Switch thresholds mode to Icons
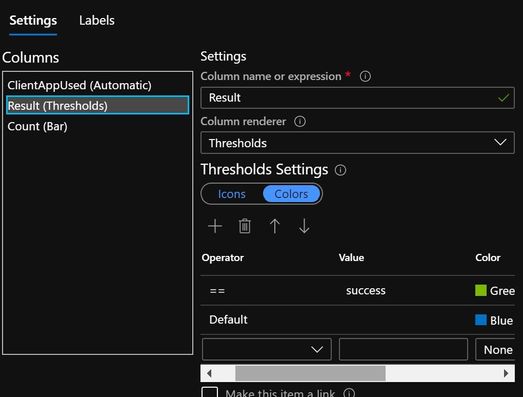This screenshot has width=523, height=397. 231,194
